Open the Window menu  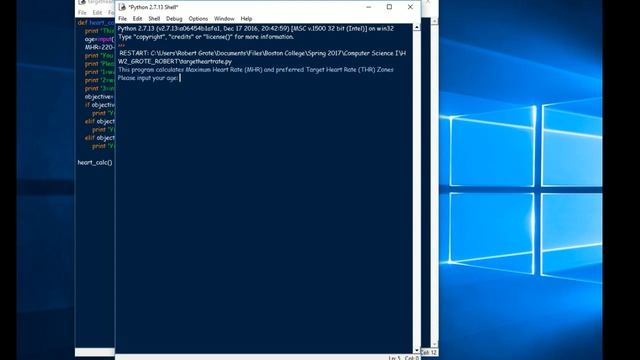[224, 19]
